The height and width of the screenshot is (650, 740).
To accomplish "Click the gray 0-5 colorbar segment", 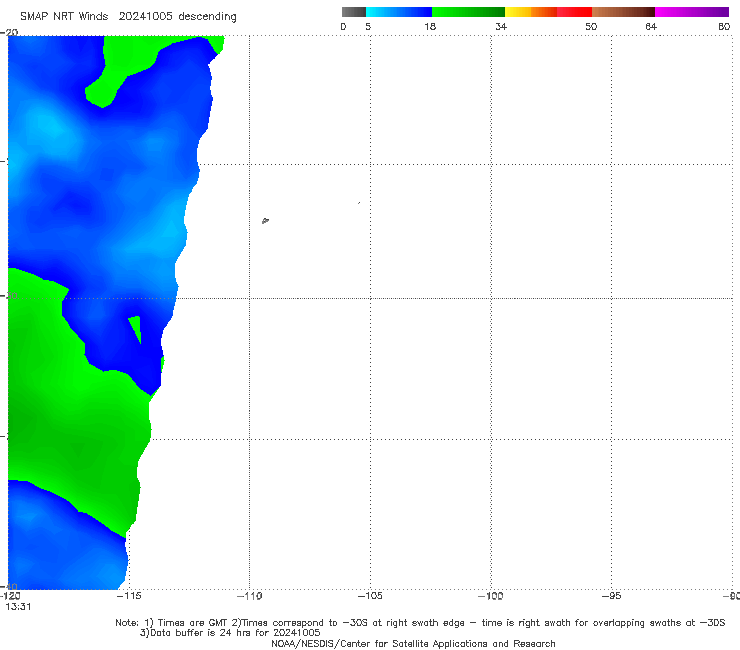I will (354, 12).
